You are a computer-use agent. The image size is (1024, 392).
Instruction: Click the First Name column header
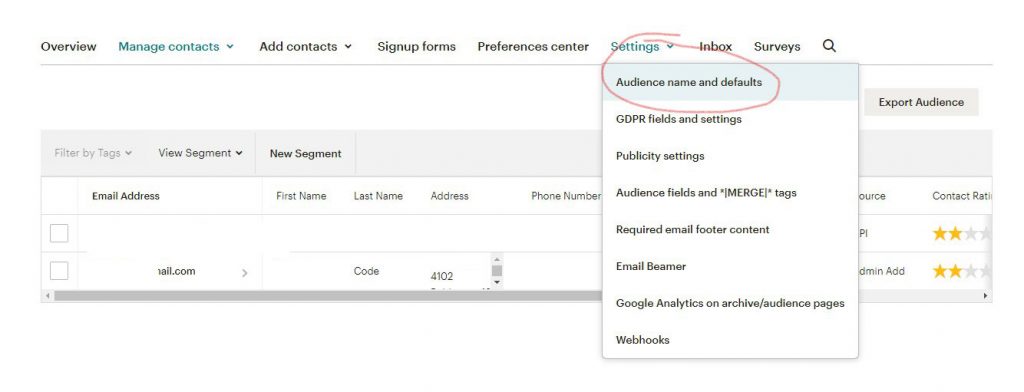coord(301,196)
